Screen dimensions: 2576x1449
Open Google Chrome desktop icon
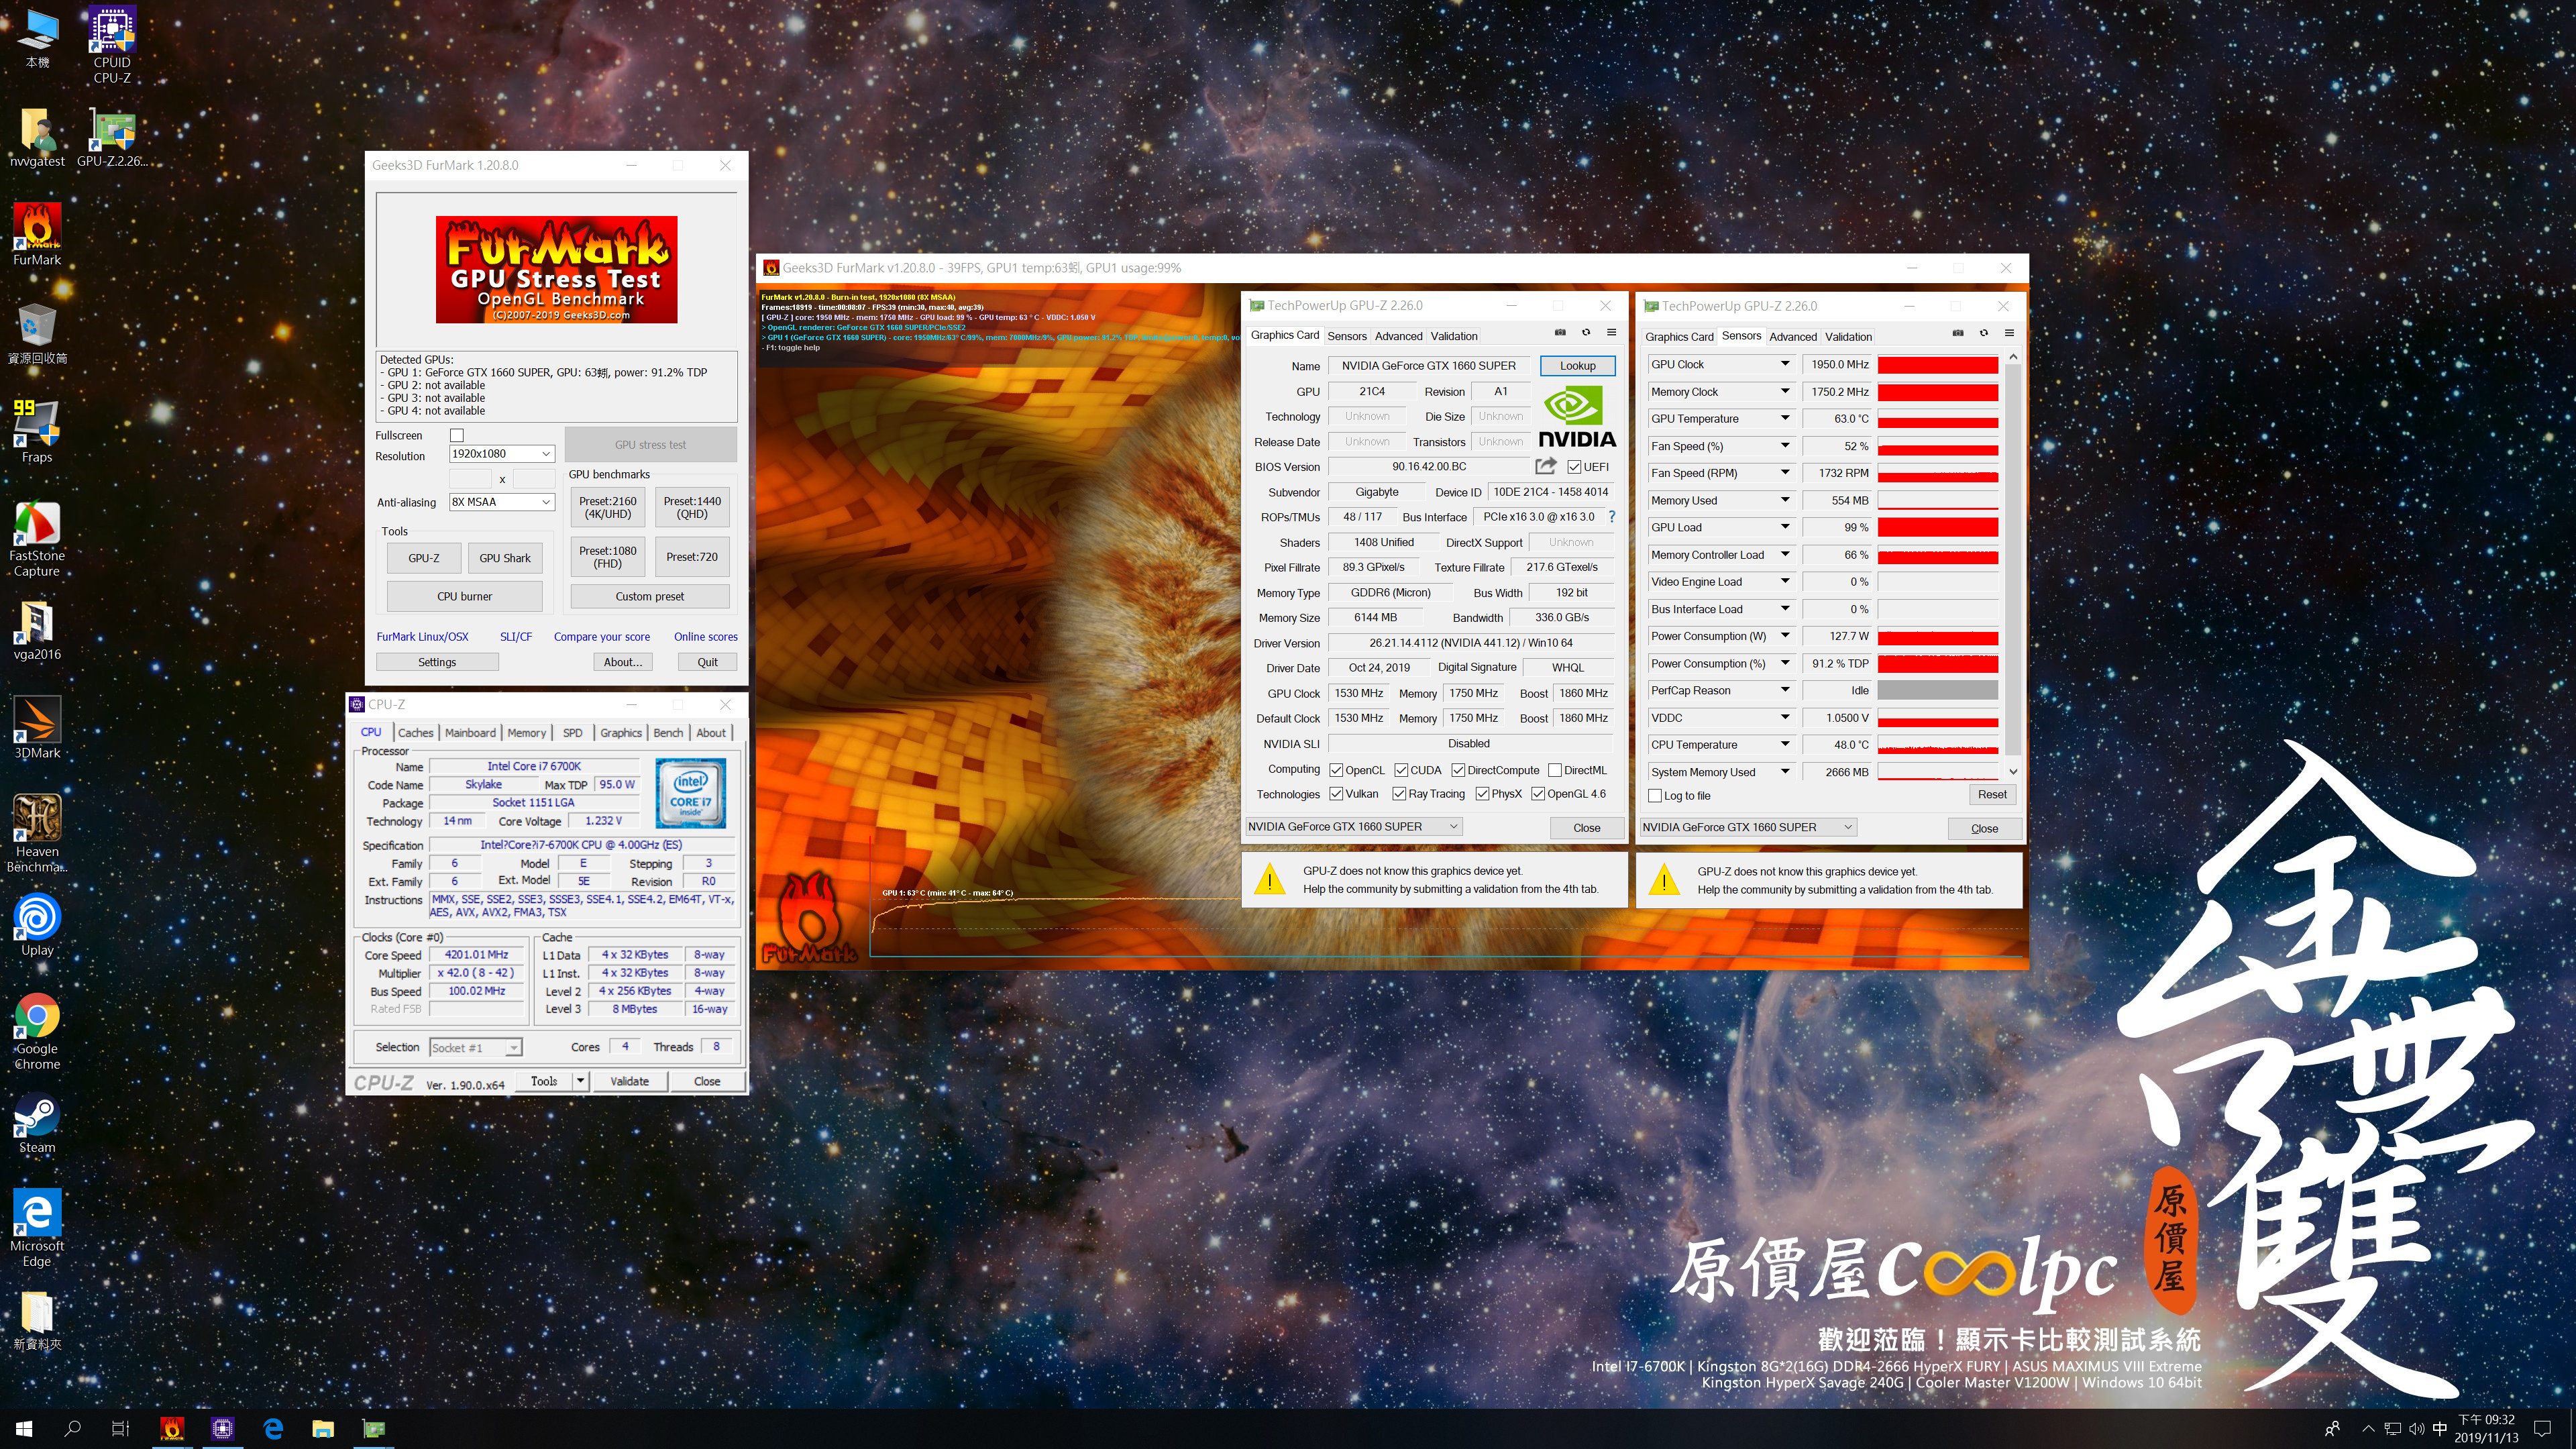37,1031
